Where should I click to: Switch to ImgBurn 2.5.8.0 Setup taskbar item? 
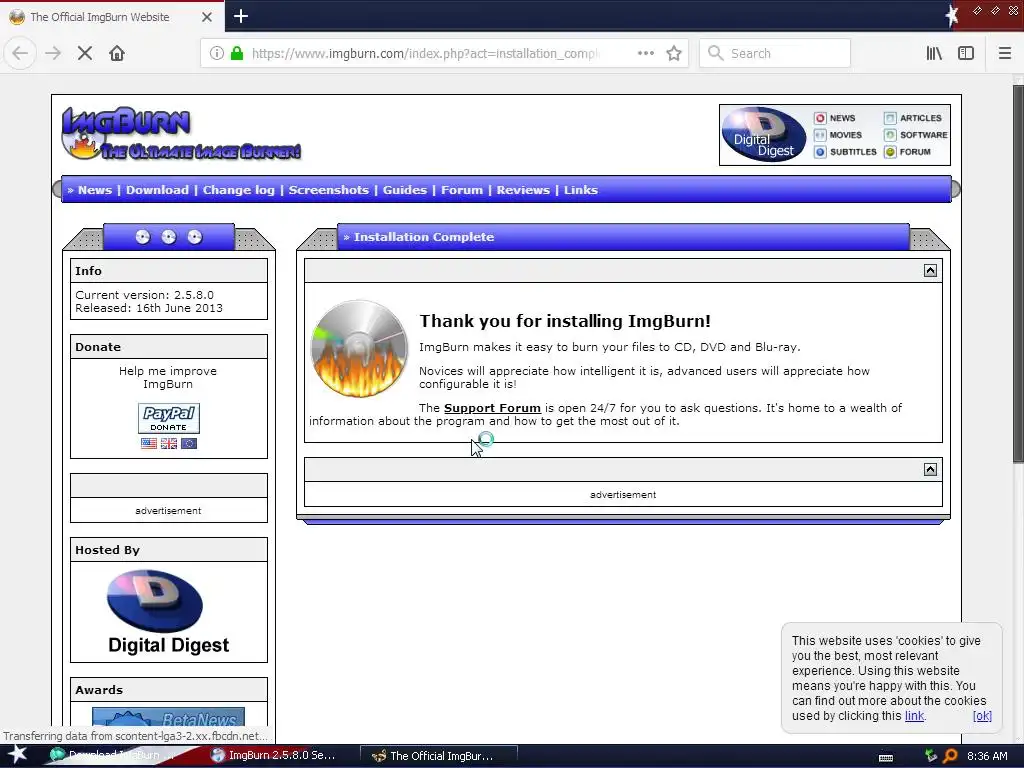pyautogui.click(x=274, y=756)
